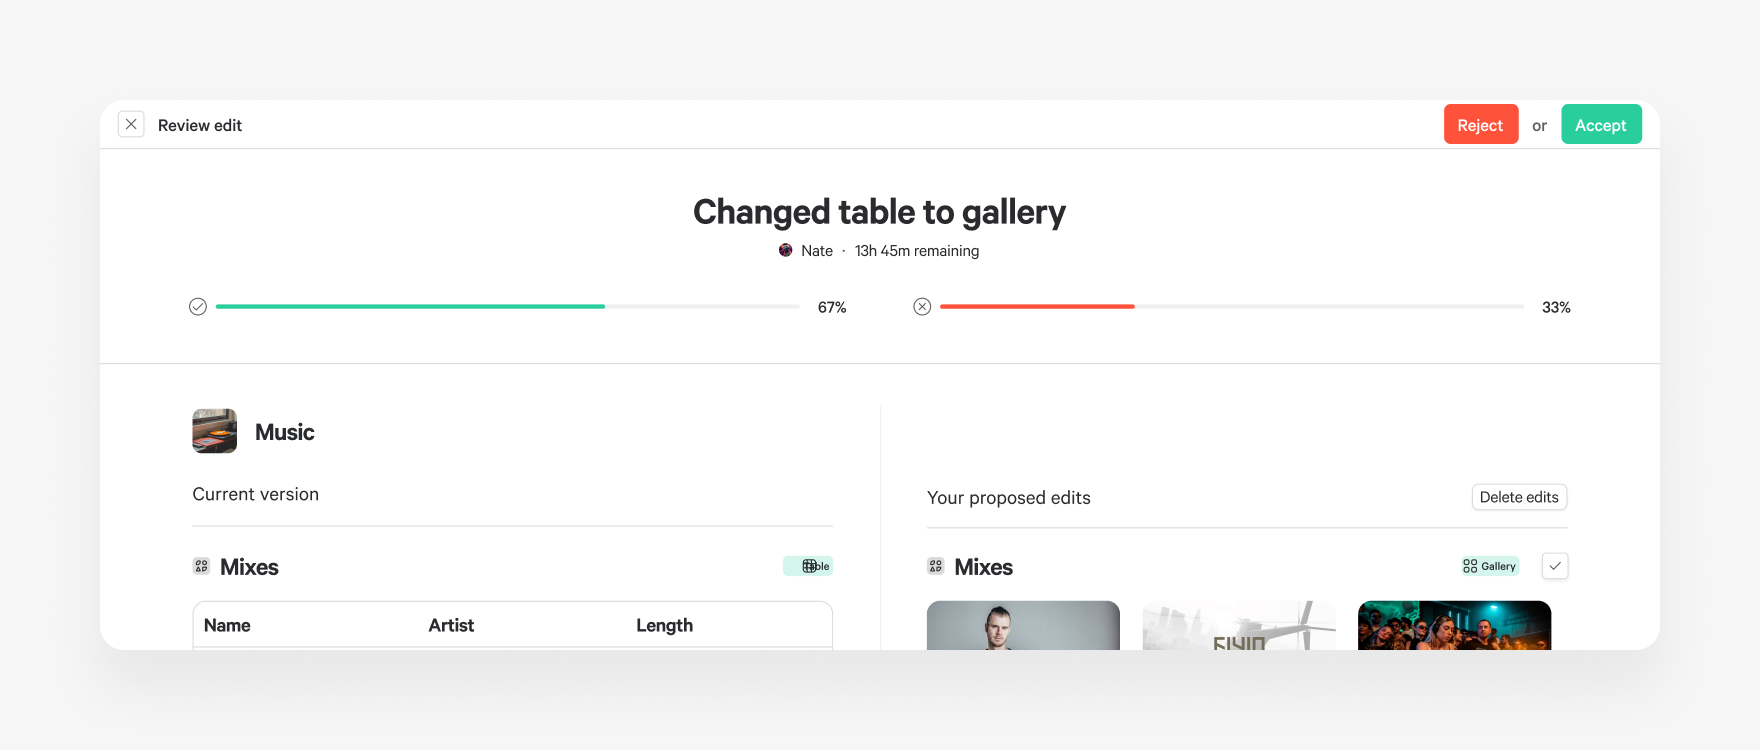Open the first gallery card with man's portrait
The width and height of the screenshot is (1760, 750).
pyautogui.click(x=1023, y=626)
